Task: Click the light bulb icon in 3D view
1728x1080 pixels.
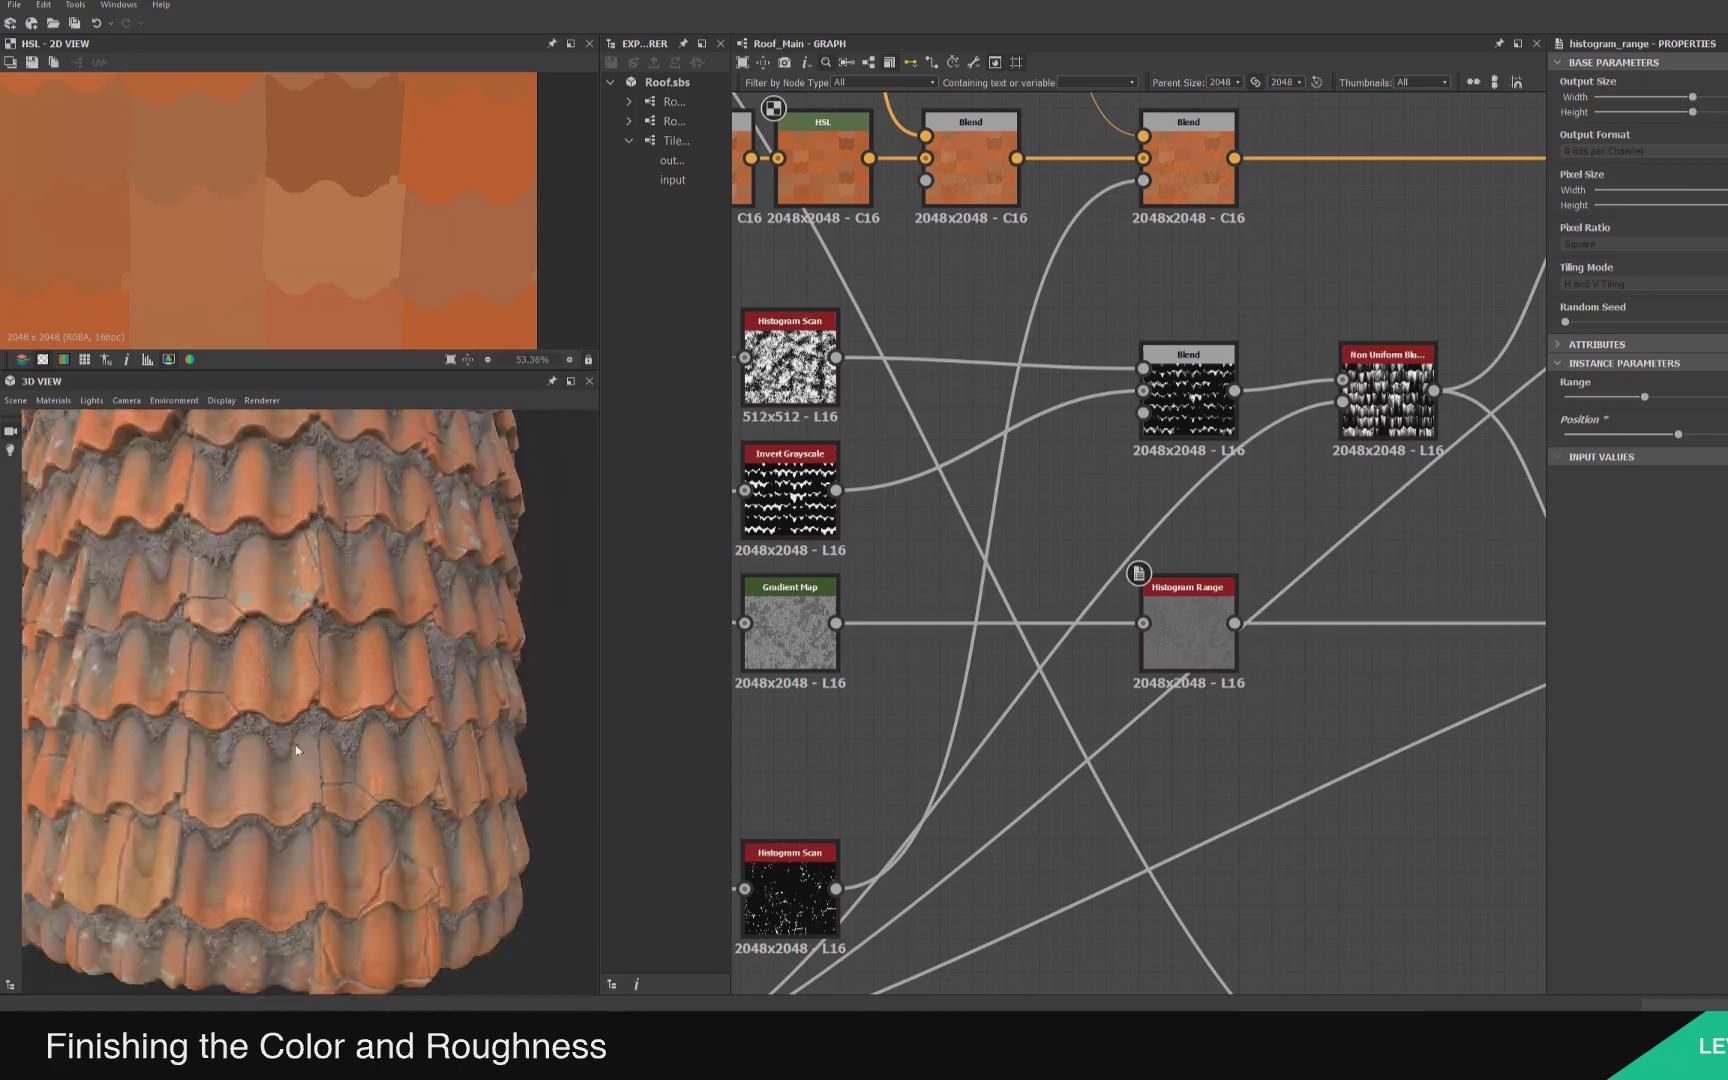Action: tap(11, 450)
